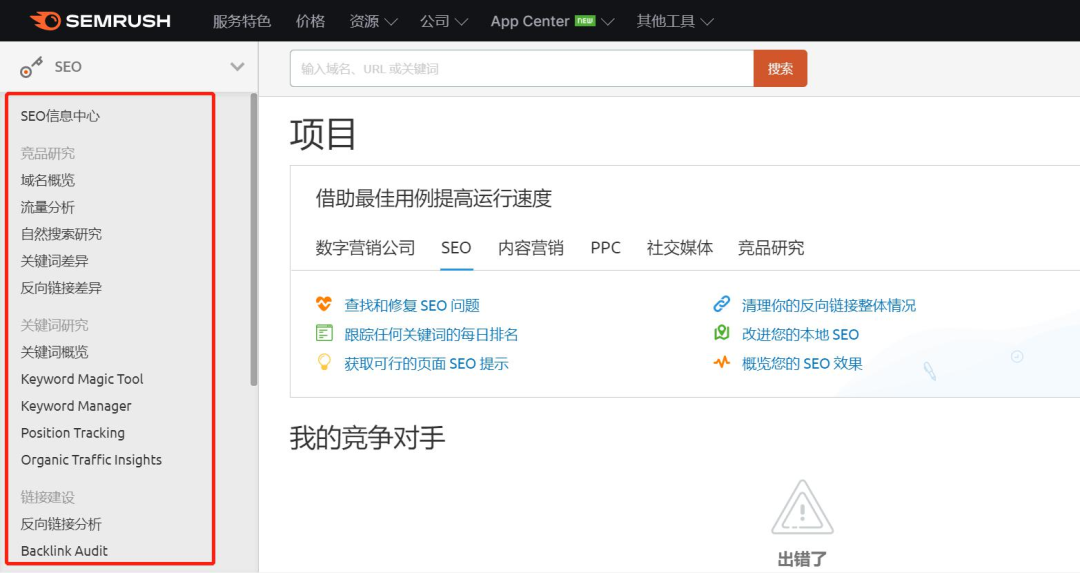
Task: Click list icon beside 跟踪任何关键词的每日排名
Action: pos(324,333)
